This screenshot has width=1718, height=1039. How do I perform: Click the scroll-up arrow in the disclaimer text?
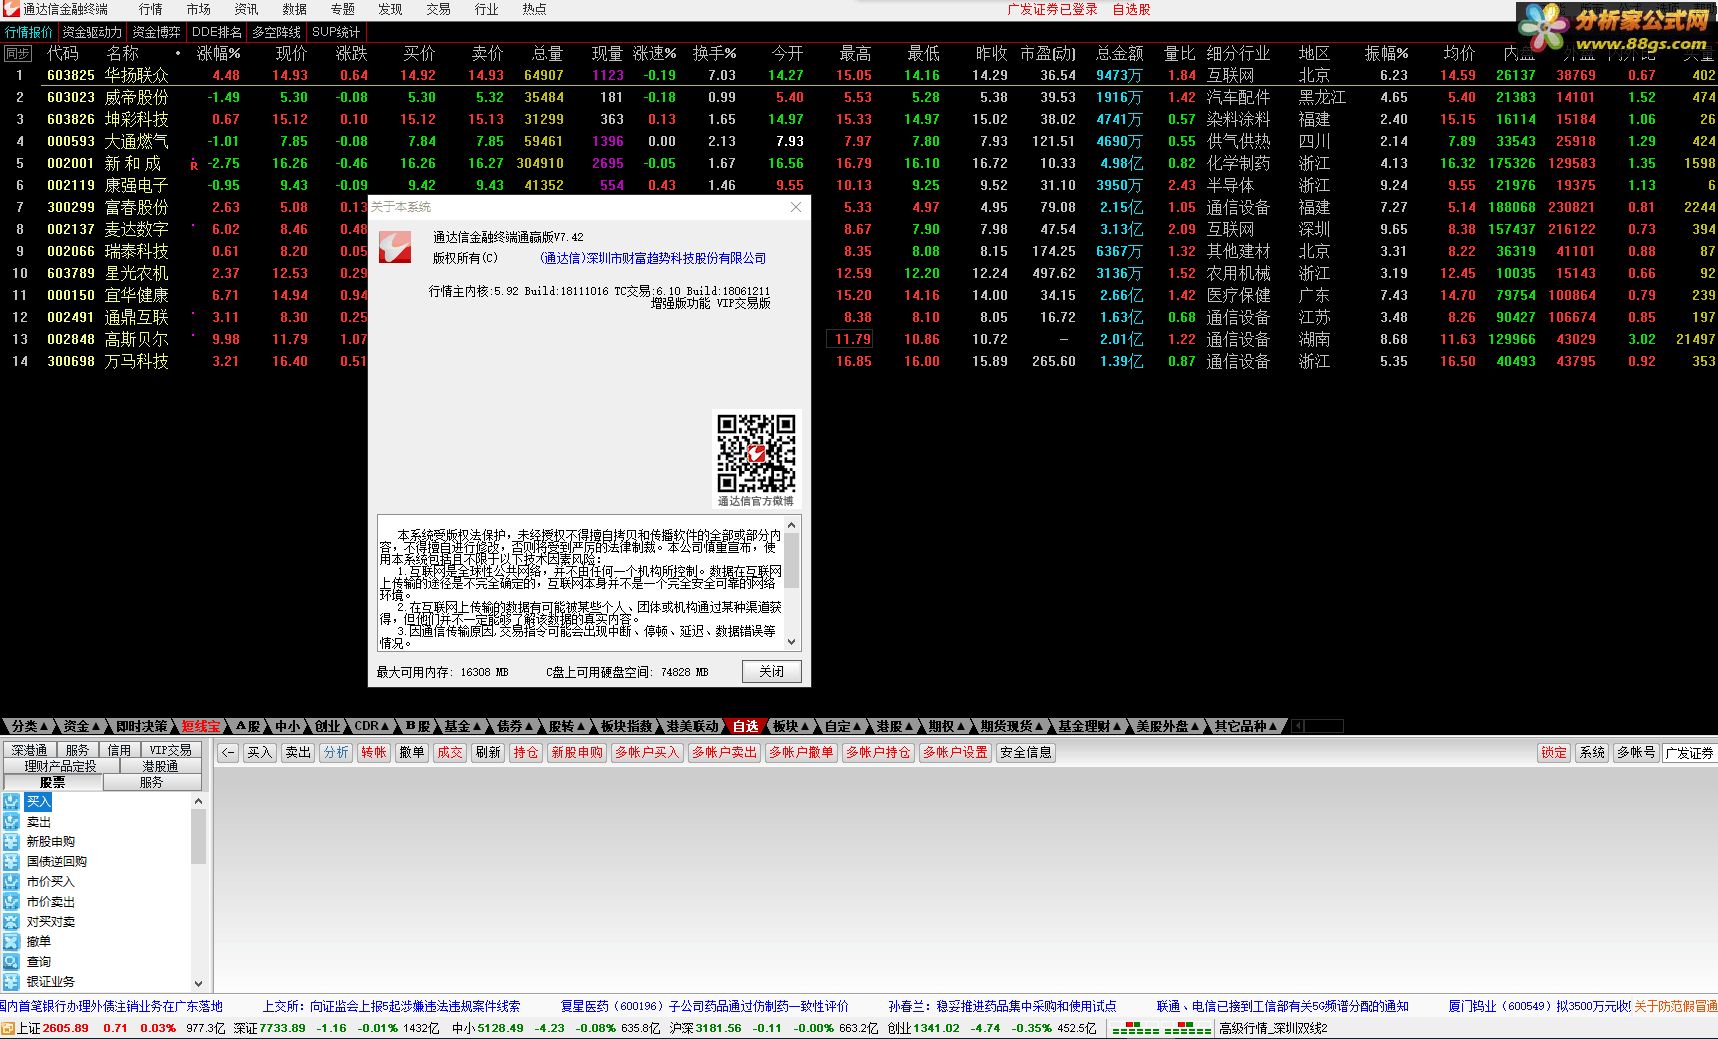click(792, 525)
